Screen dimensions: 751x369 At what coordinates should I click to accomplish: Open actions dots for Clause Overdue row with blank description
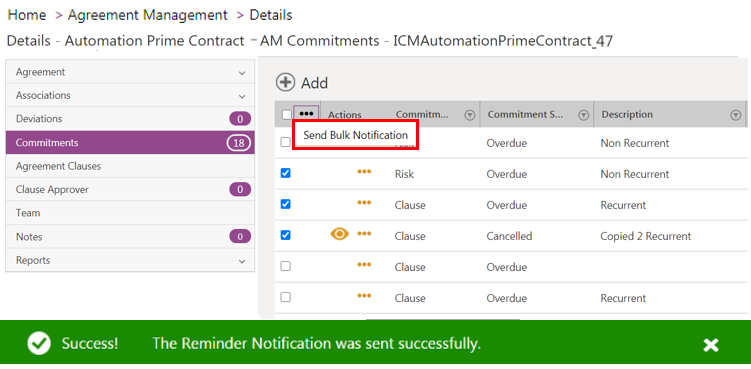tap(364, 265)
